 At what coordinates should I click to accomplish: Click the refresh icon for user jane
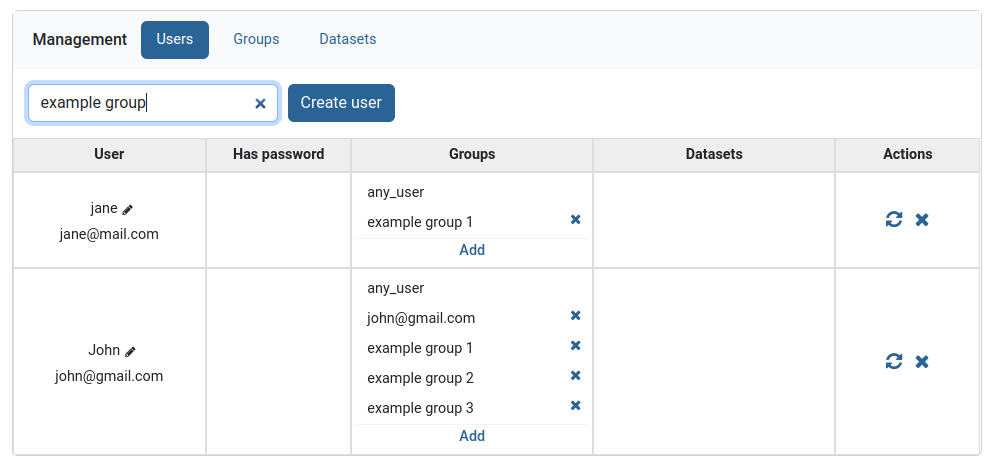[x=894, y=220]
